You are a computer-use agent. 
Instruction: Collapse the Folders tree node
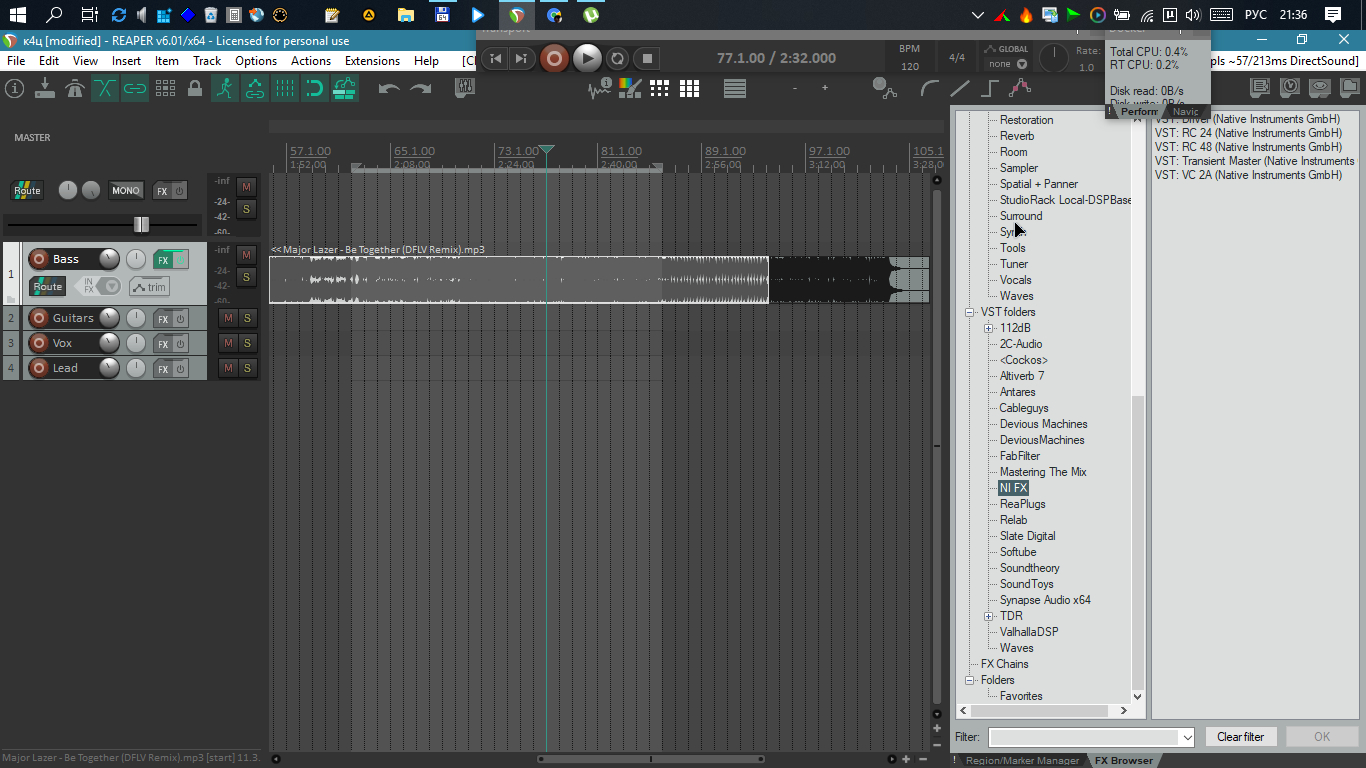point(969,680)
